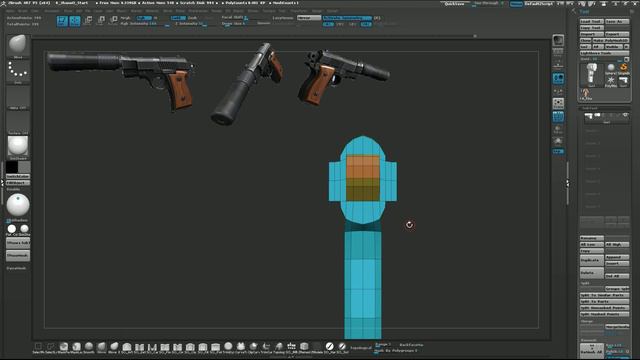Toggle PolyF polyframe display
640x360 pixels.
(558, 116)
